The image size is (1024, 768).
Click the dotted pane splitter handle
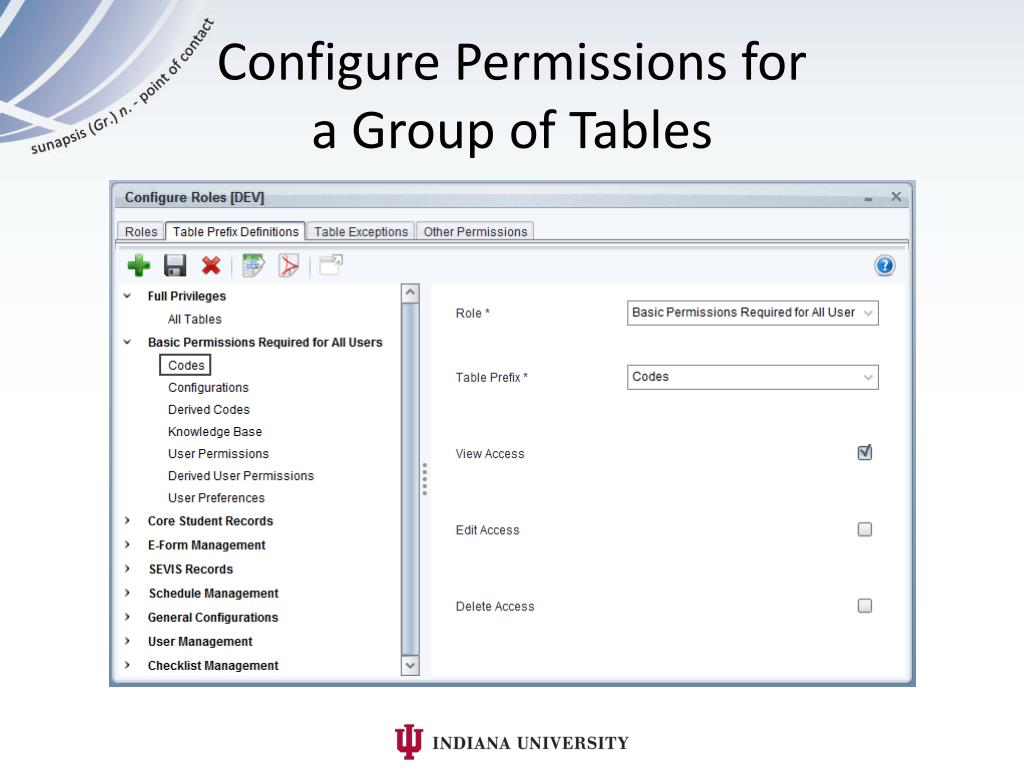pos(424,479)
